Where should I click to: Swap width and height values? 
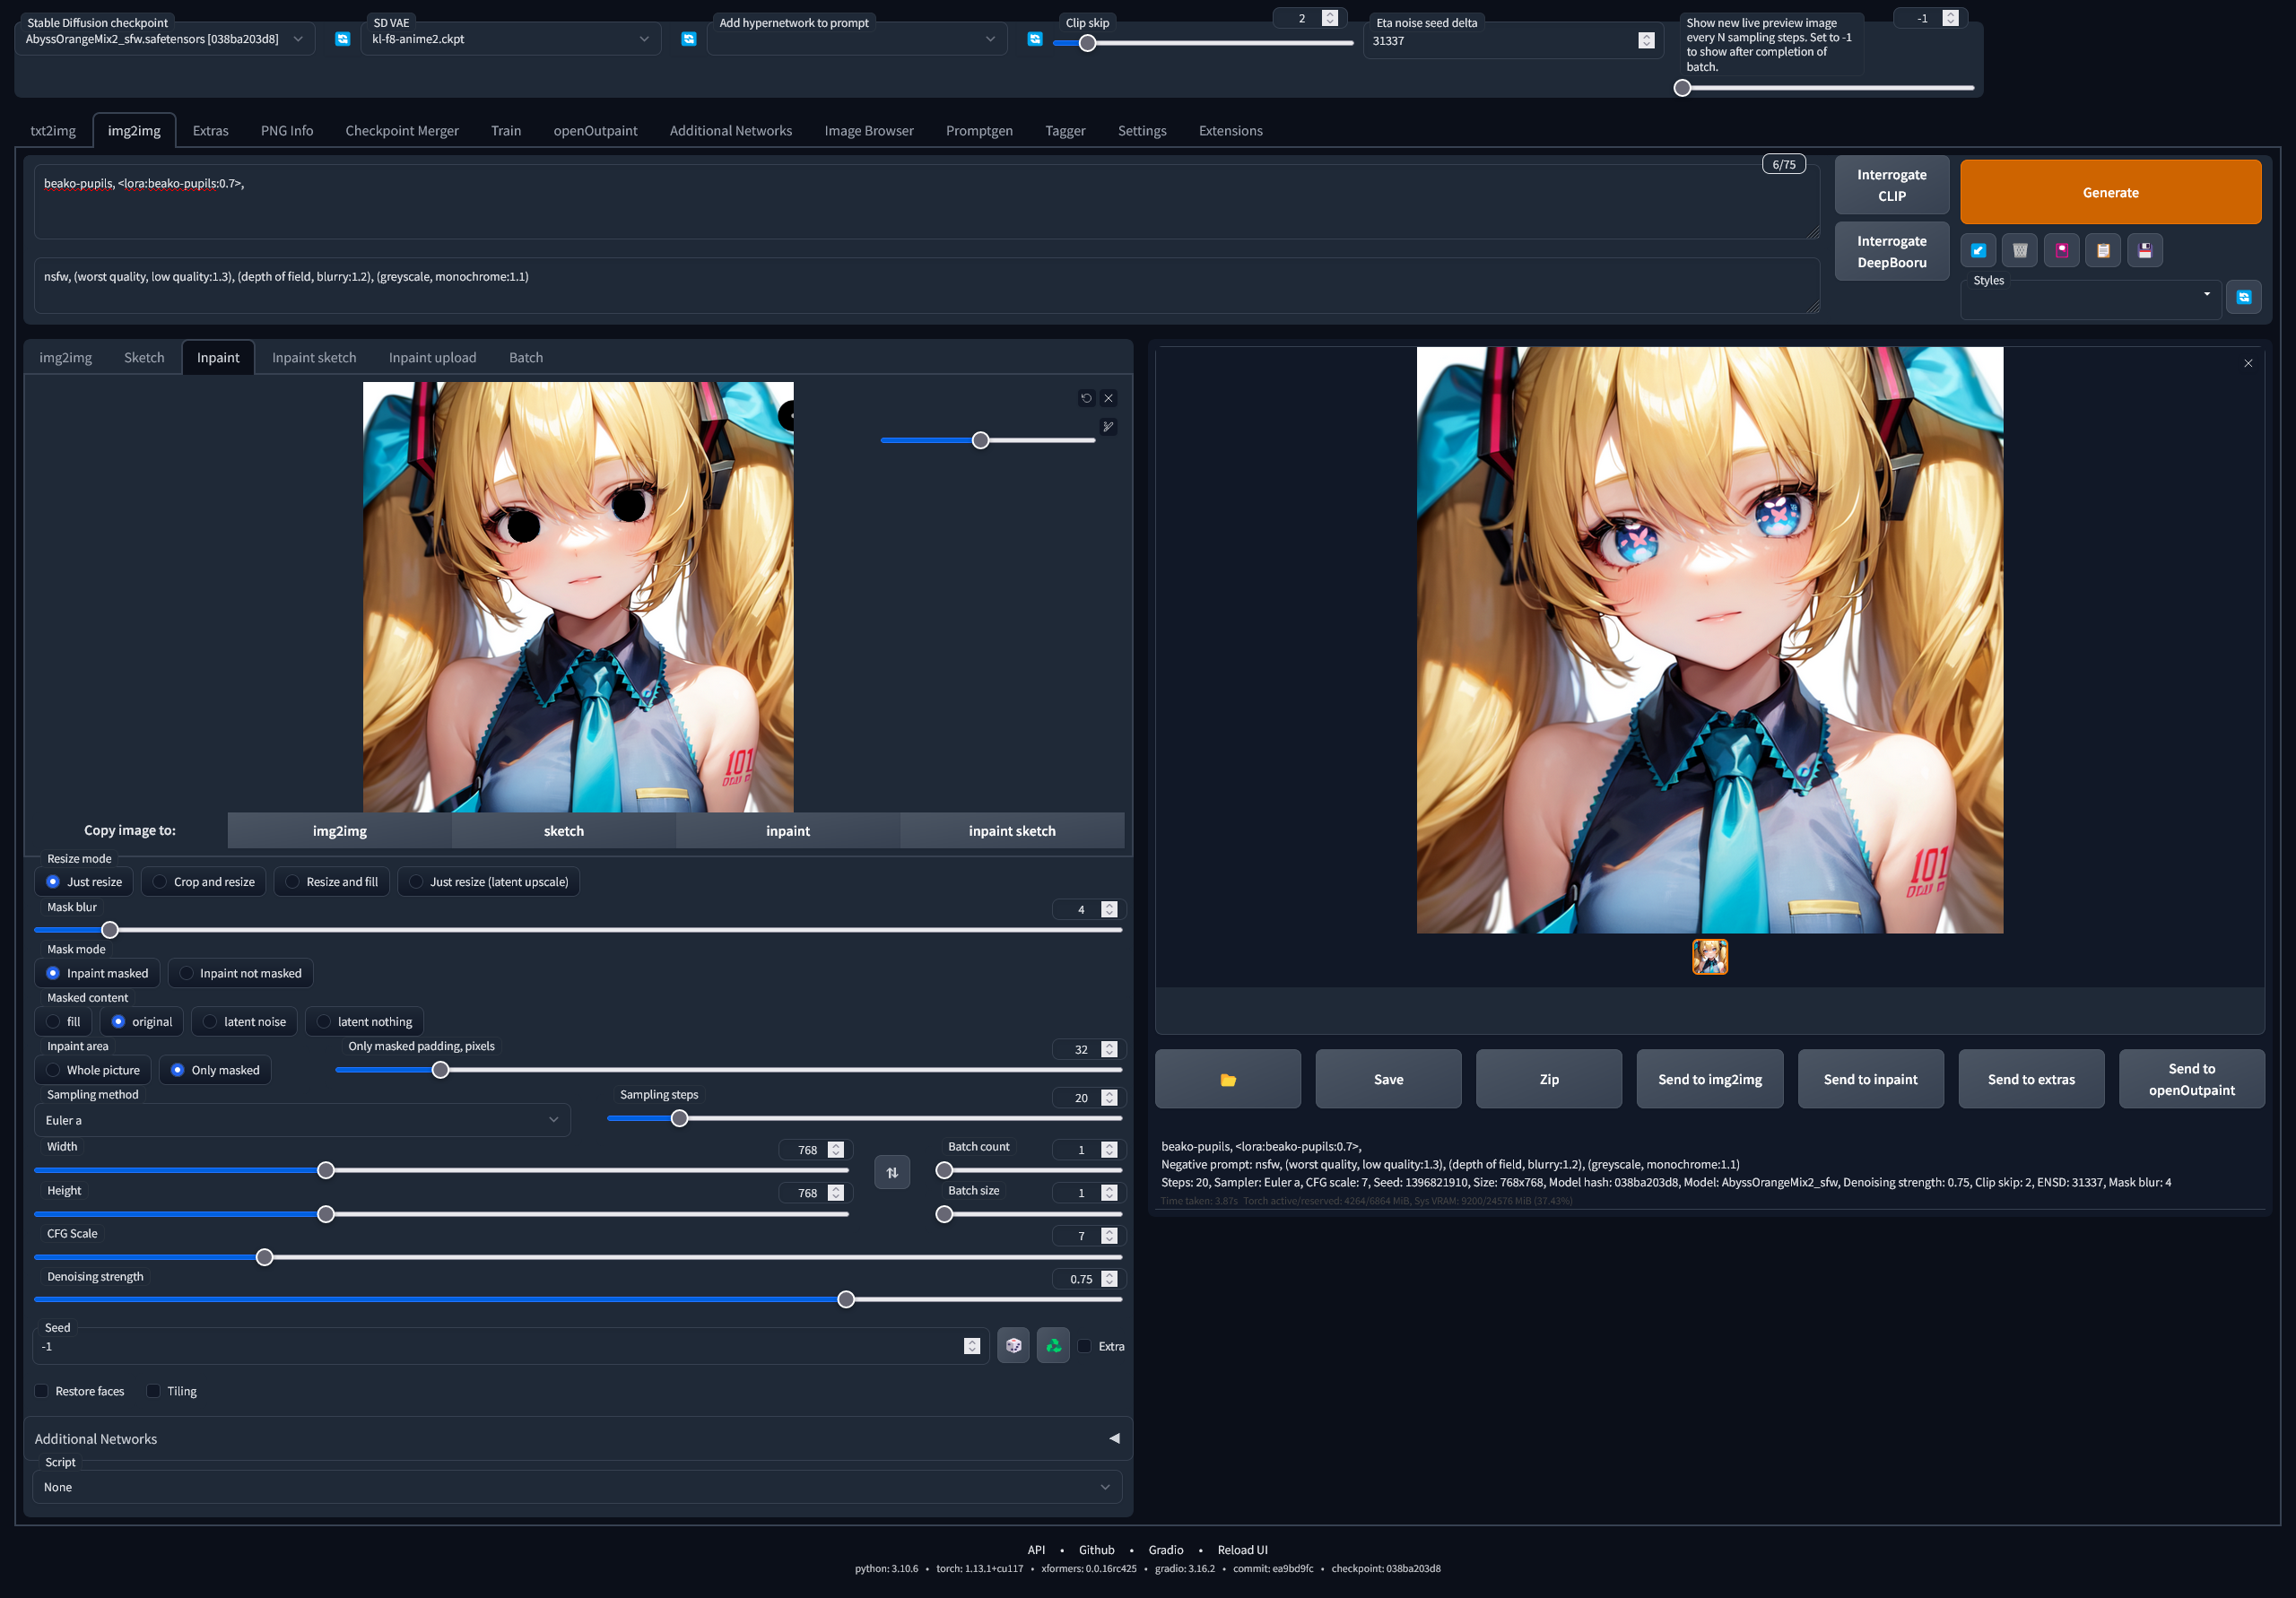click(x=892, y=1172)
